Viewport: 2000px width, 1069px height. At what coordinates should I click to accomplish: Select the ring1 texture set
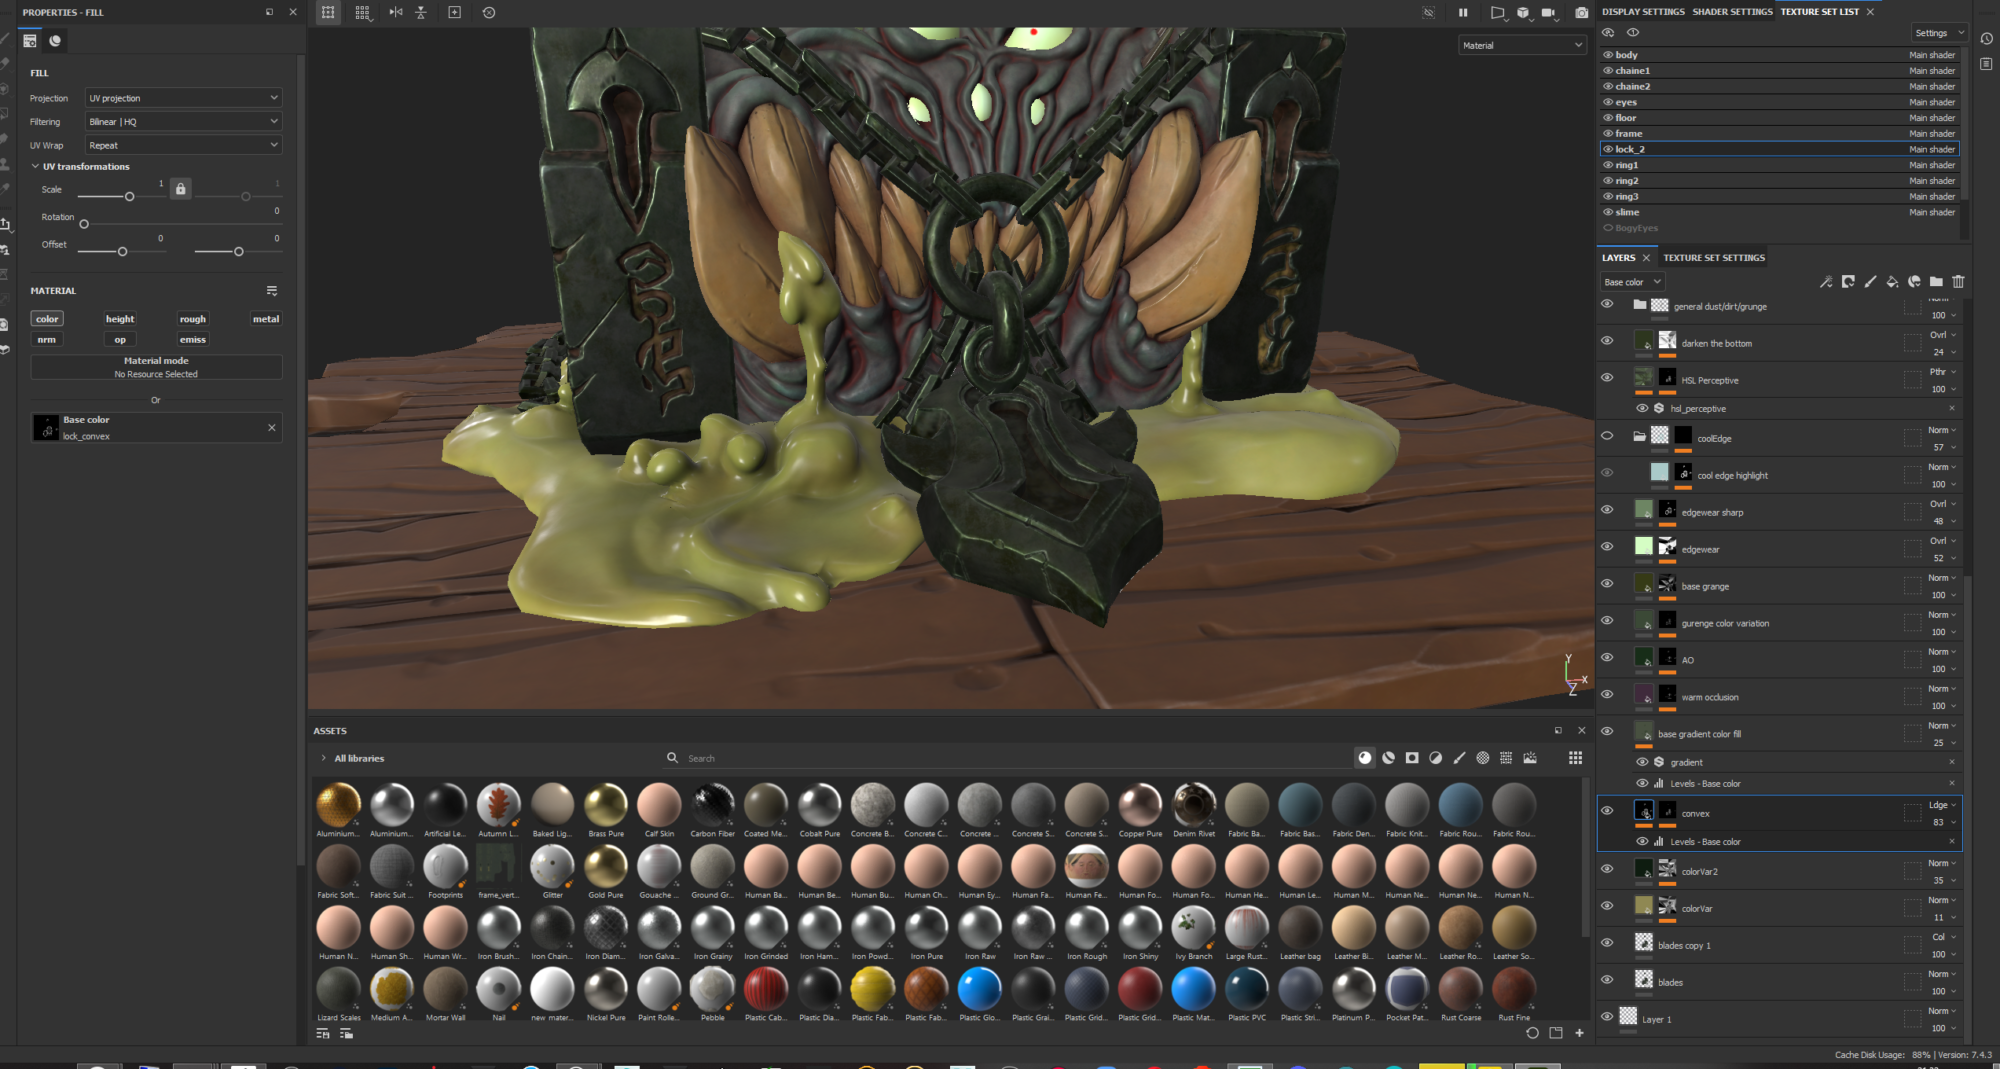[x=1780, y=165]
